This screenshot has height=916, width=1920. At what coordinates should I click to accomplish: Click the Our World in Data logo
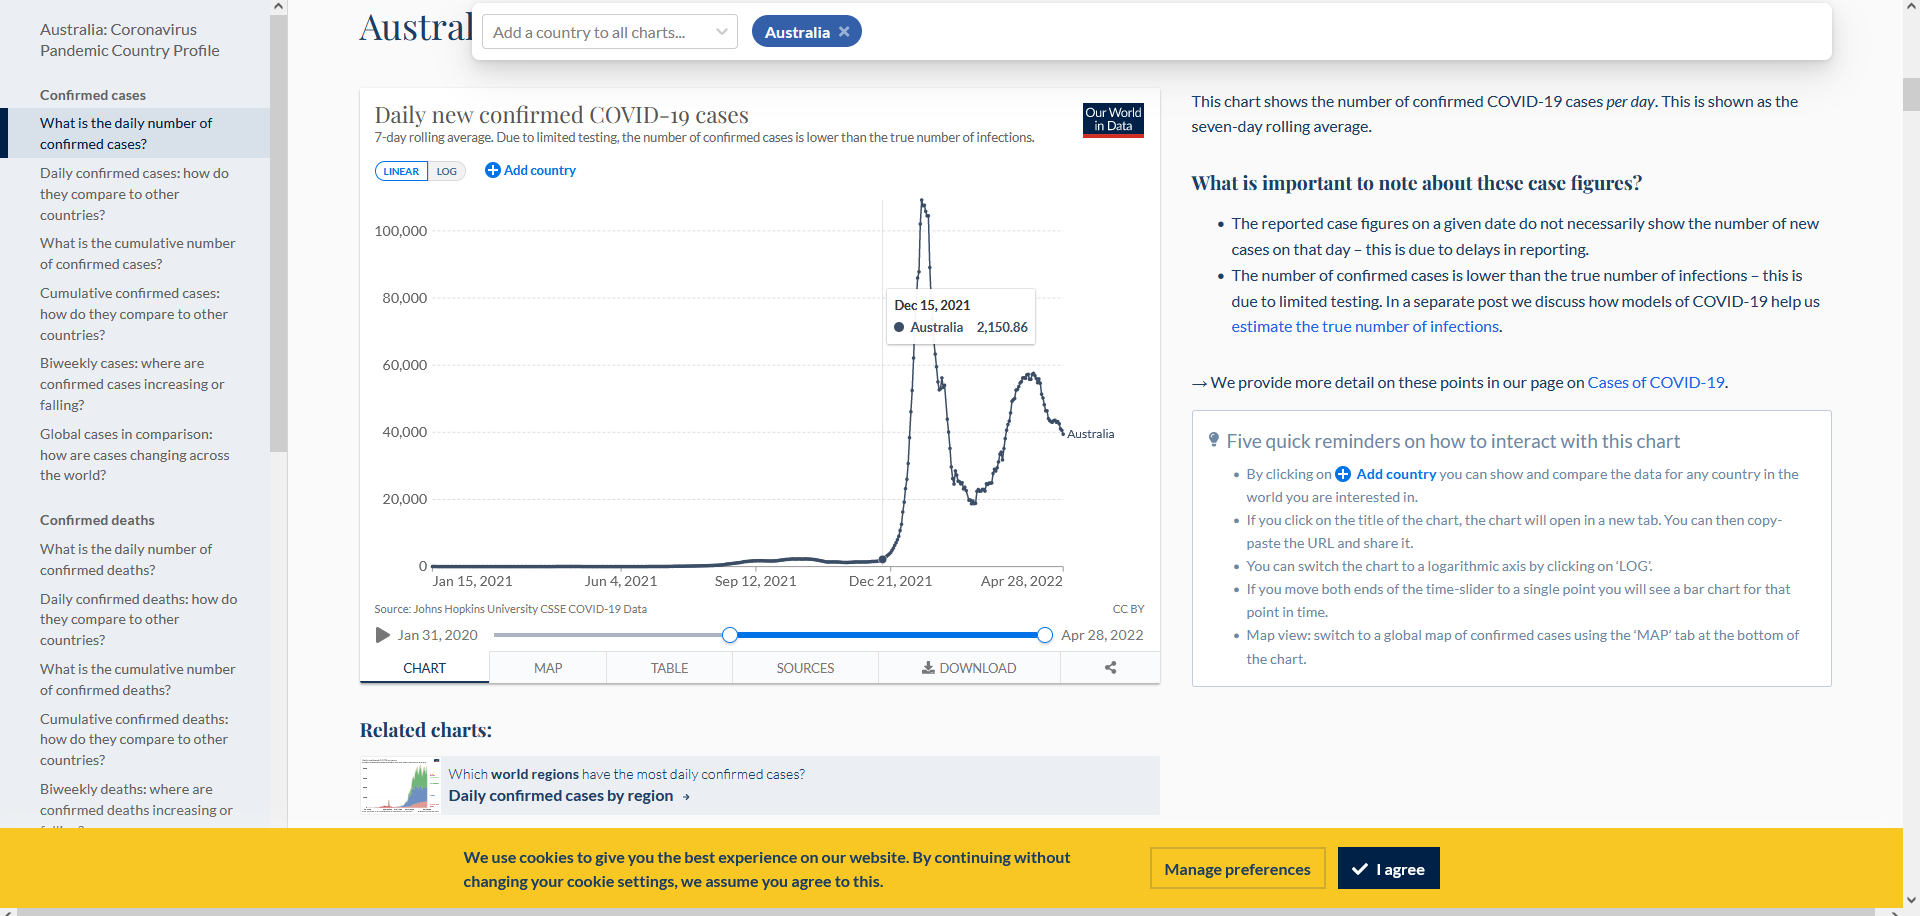[1113, 120]
